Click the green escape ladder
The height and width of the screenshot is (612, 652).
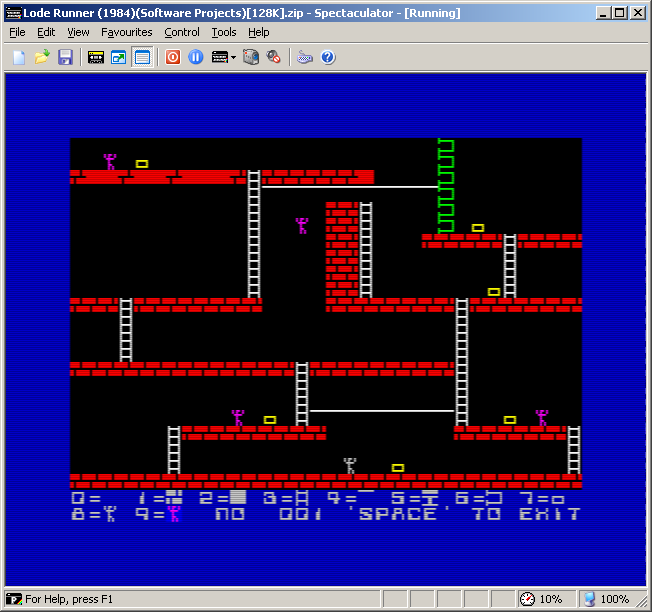pyautogui.click(x=446, y=186)
